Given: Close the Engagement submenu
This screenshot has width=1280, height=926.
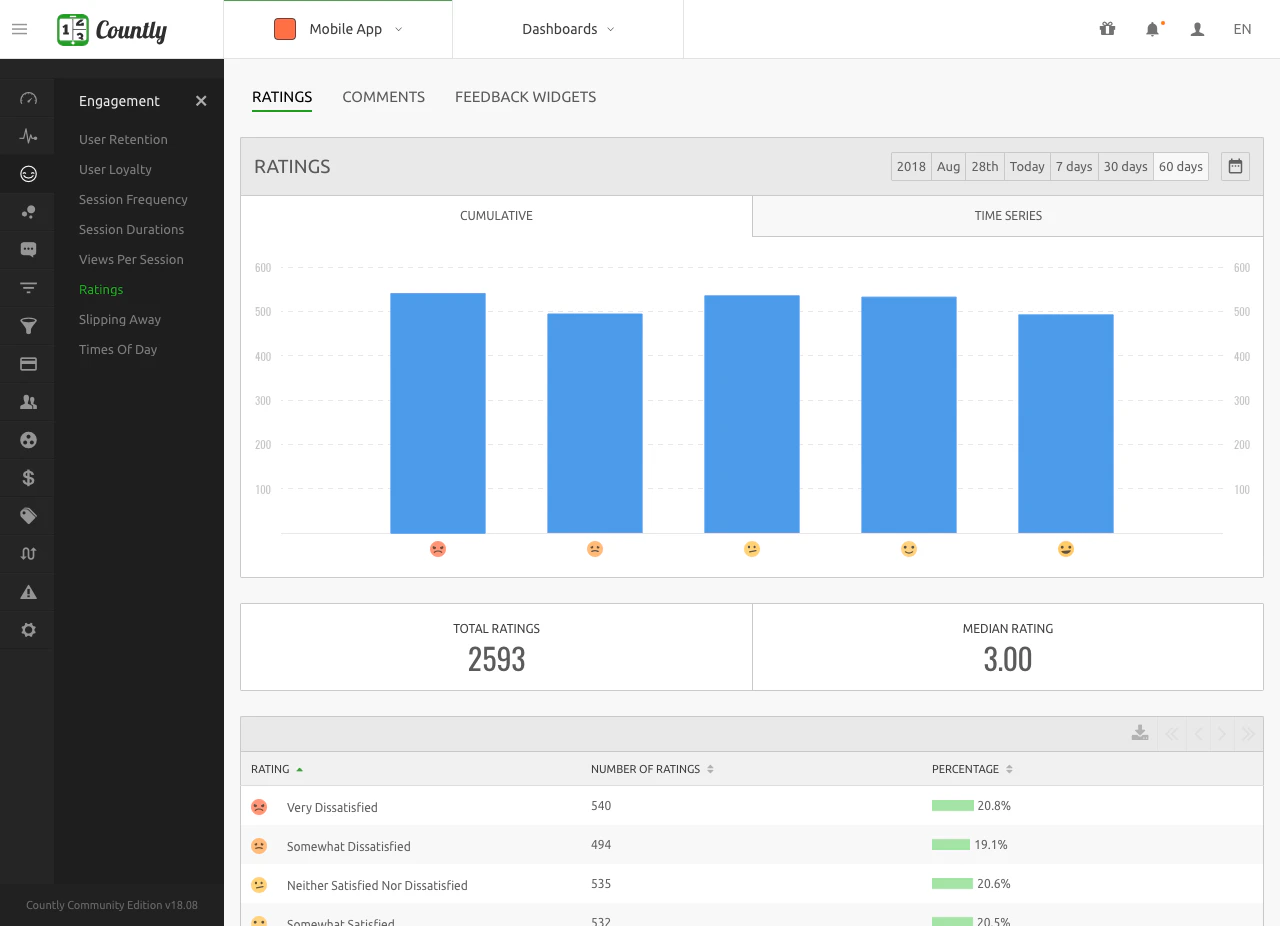Looking at the screenshot, I should pyautogui.click(x=201, y=101).
